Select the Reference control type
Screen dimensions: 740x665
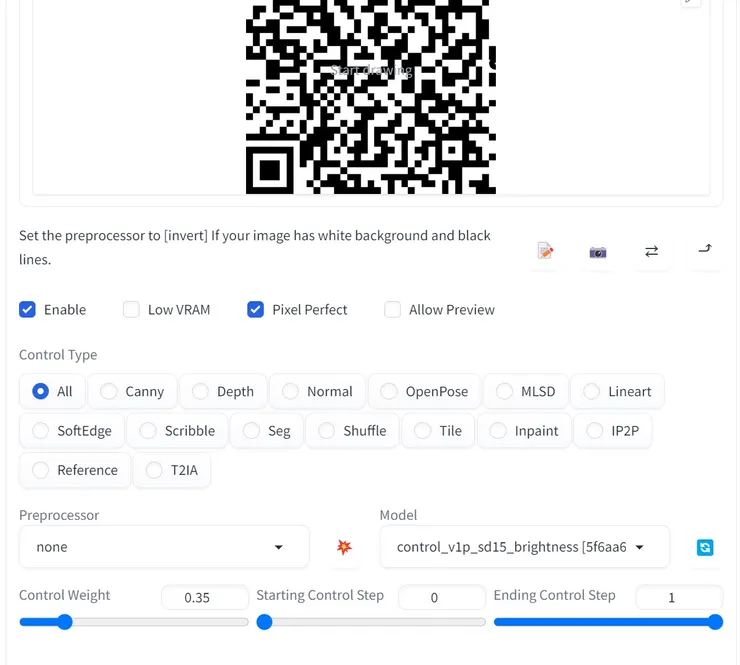pos(75,470)
